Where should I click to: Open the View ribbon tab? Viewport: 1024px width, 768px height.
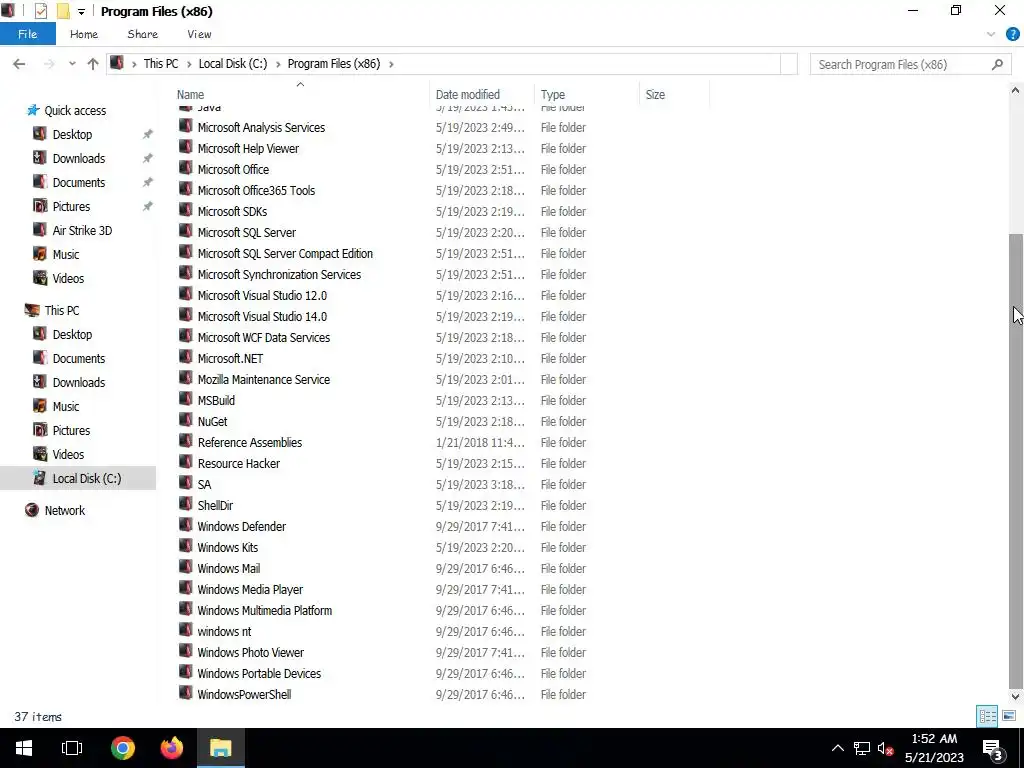(x=199, y=34)
